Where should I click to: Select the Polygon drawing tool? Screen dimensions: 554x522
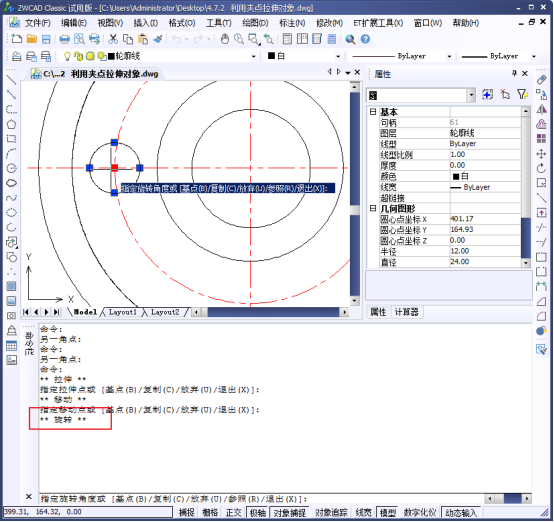[12, 124]
